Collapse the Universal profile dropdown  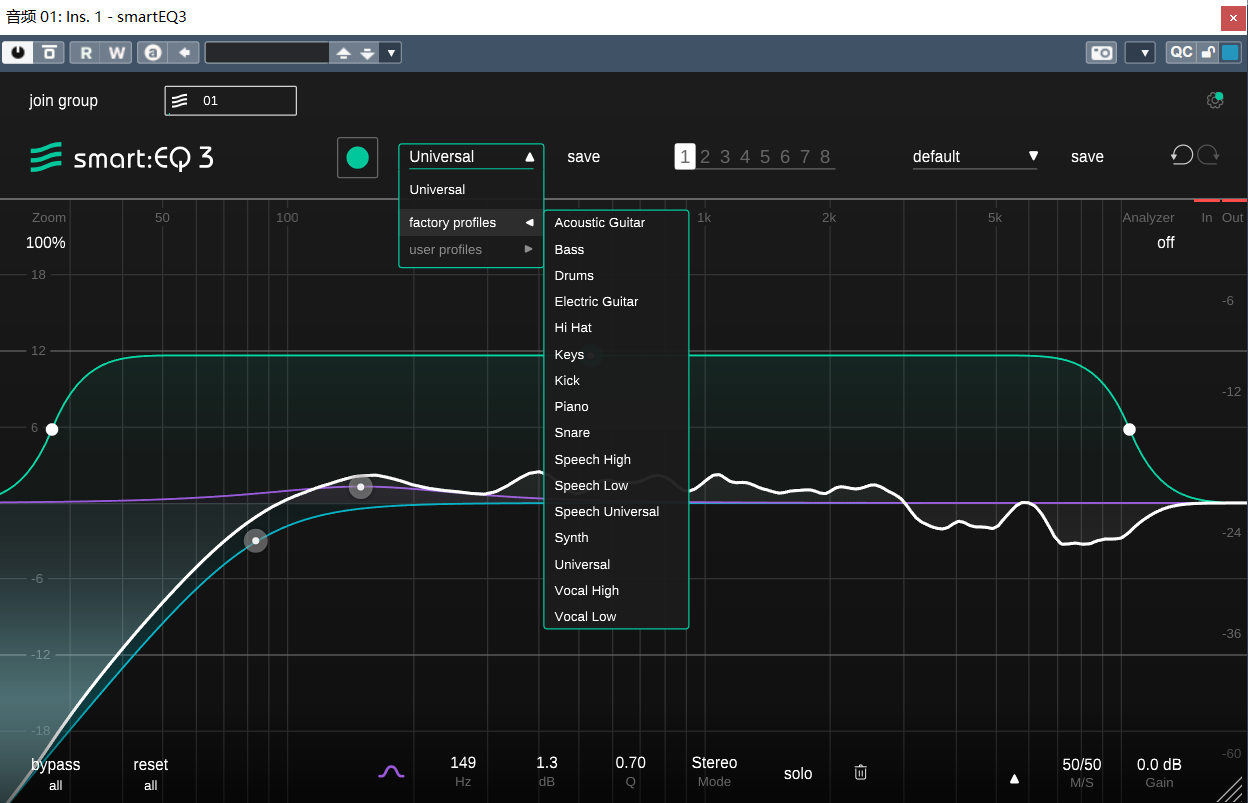tap(471, 157)
